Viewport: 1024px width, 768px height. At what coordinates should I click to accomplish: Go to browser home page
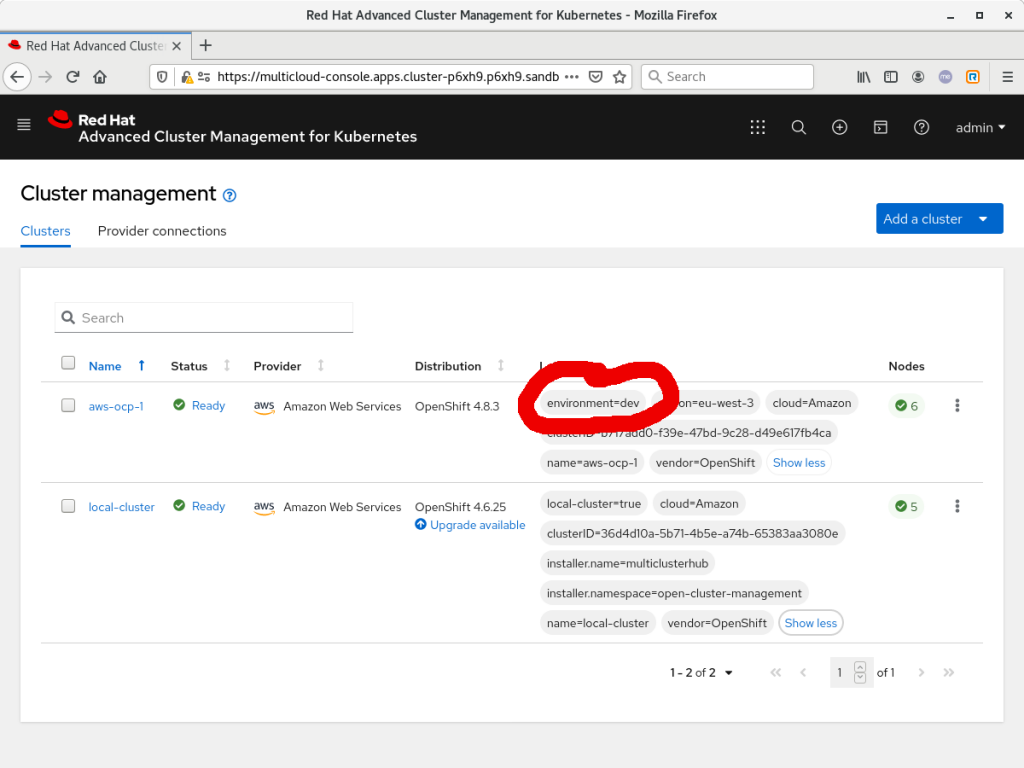point(100,77)
